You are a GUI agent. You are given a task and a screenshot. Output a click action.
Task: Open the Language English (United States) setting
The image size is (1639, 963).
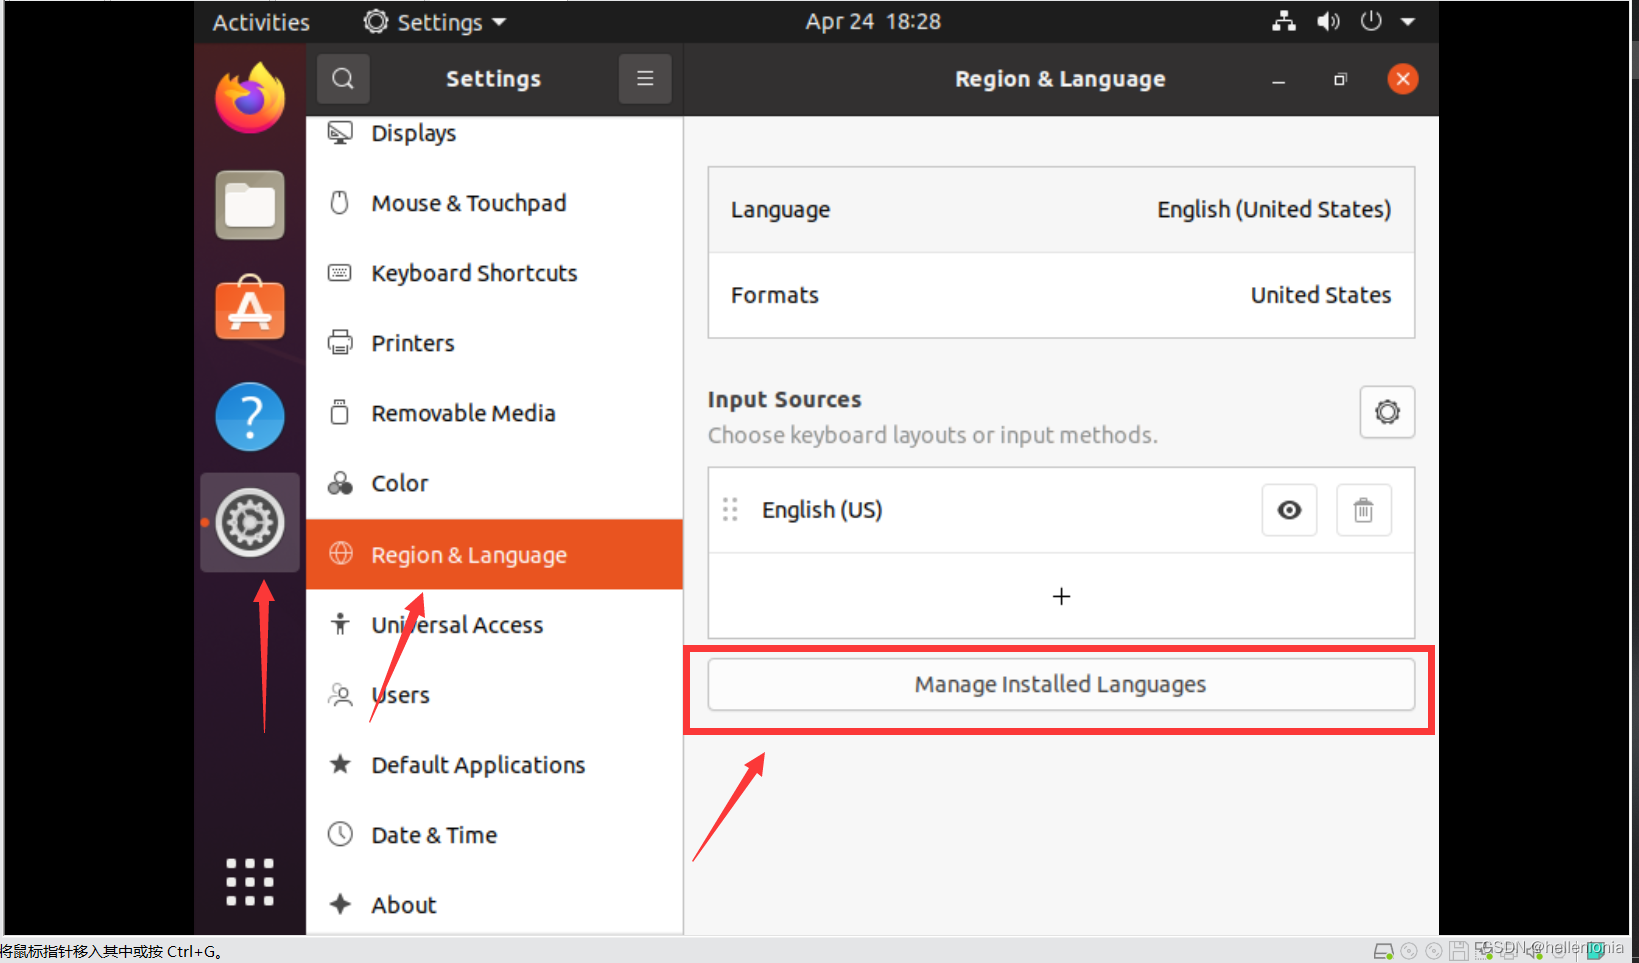tap(1060, 209)
